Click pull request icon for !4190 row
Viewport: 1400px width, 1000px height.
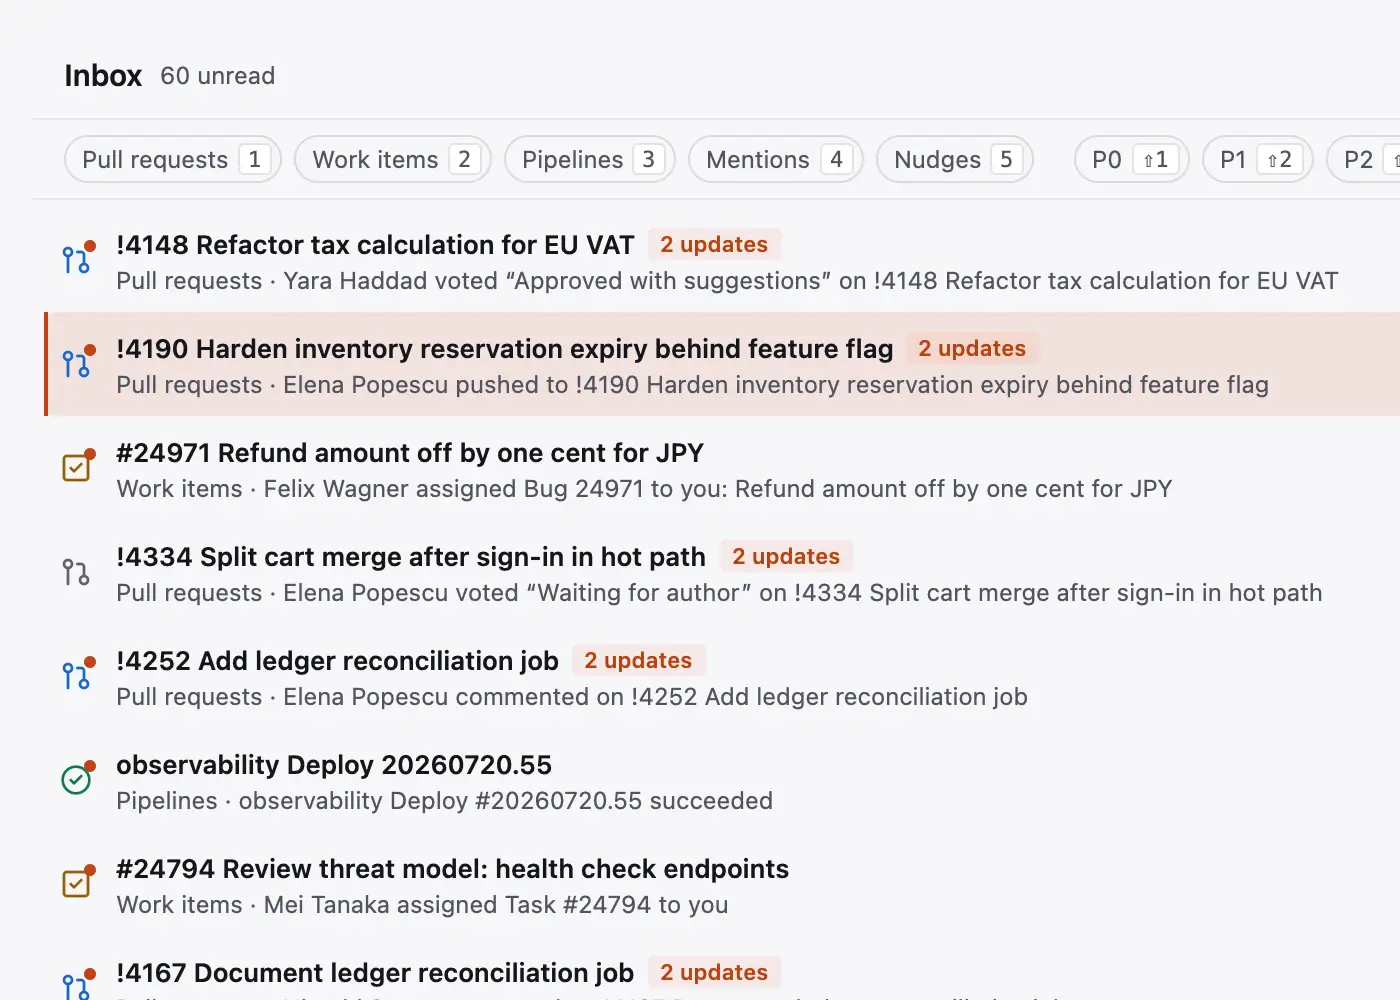76,365
